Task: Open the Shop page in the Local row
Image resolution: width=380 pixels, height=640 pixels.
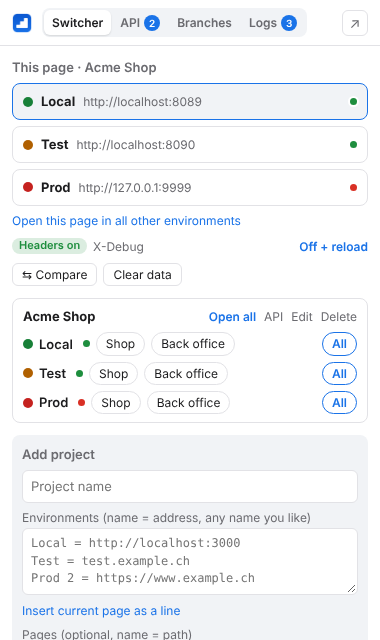Action: tap(120, 344)
